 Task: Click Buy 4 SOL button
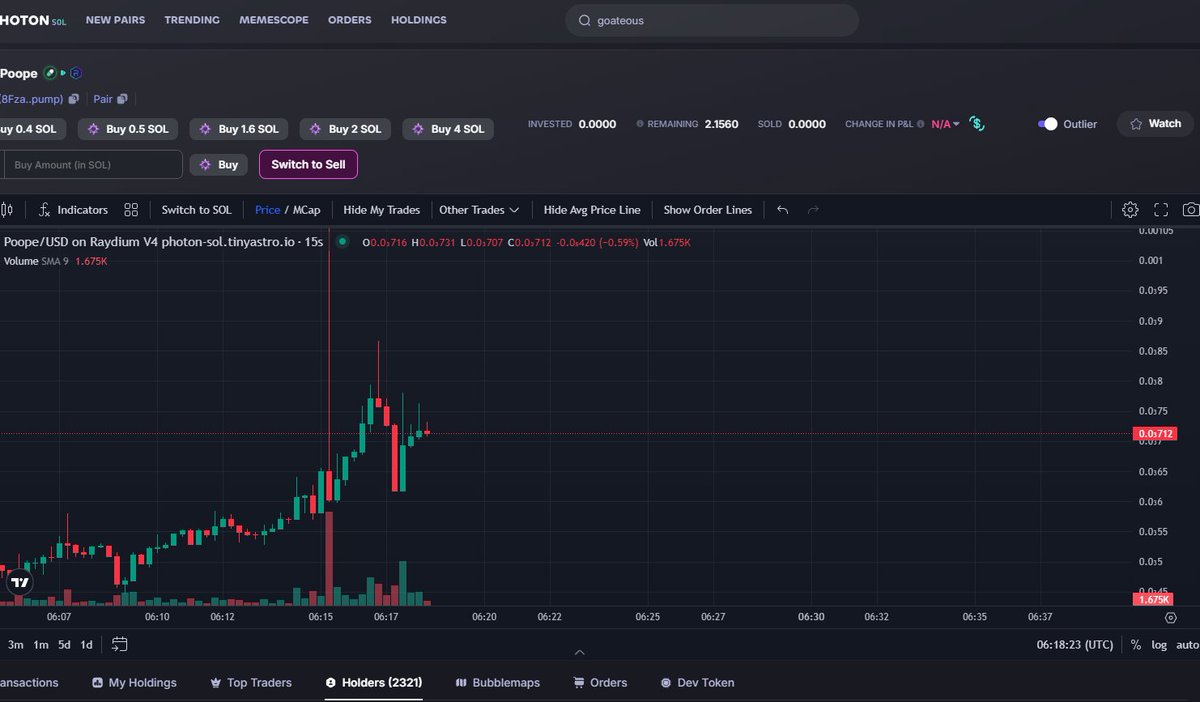click(x=448, y=129)
